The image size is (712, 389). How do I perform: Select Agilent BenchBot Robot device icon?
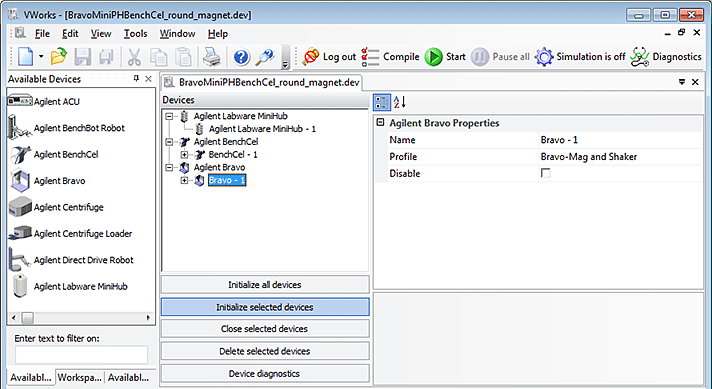click(19, 128)
